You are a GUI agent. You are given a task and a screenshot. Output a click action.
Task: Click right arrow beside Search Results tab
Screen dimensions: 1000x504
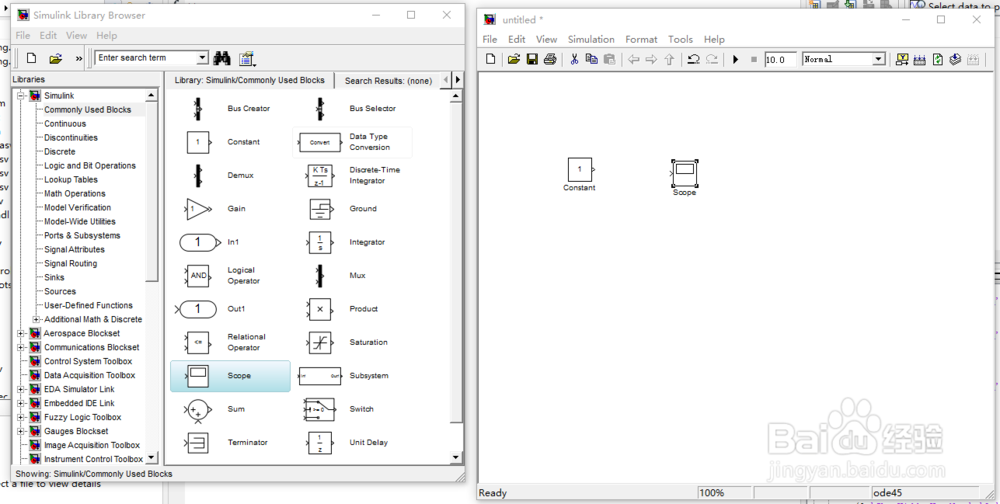tap(457, 80)
